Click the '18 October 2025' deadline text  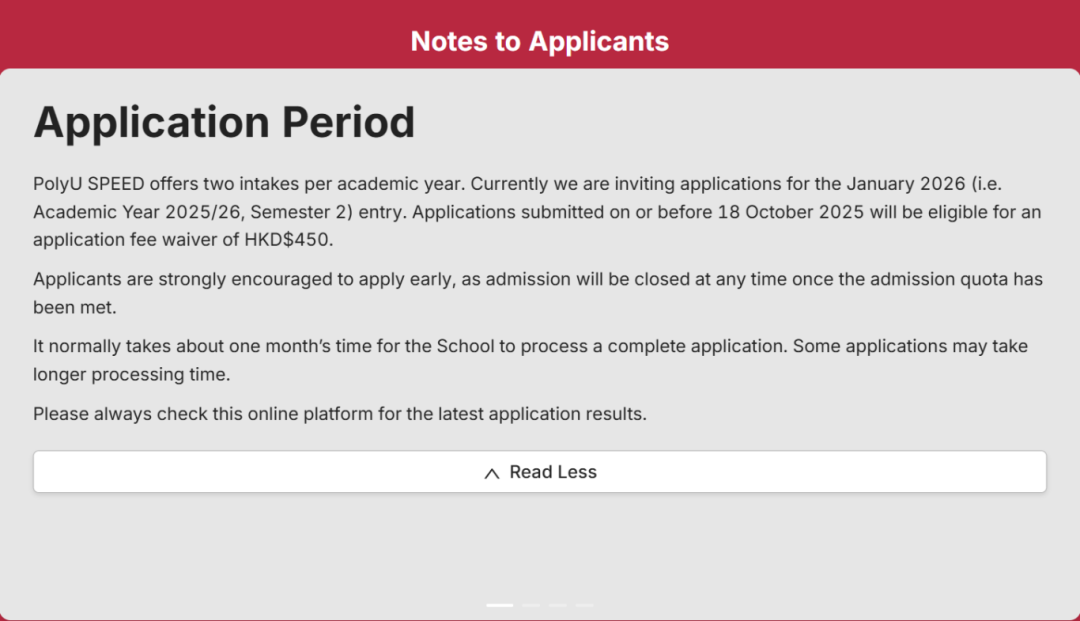click(x=791, y=212)
